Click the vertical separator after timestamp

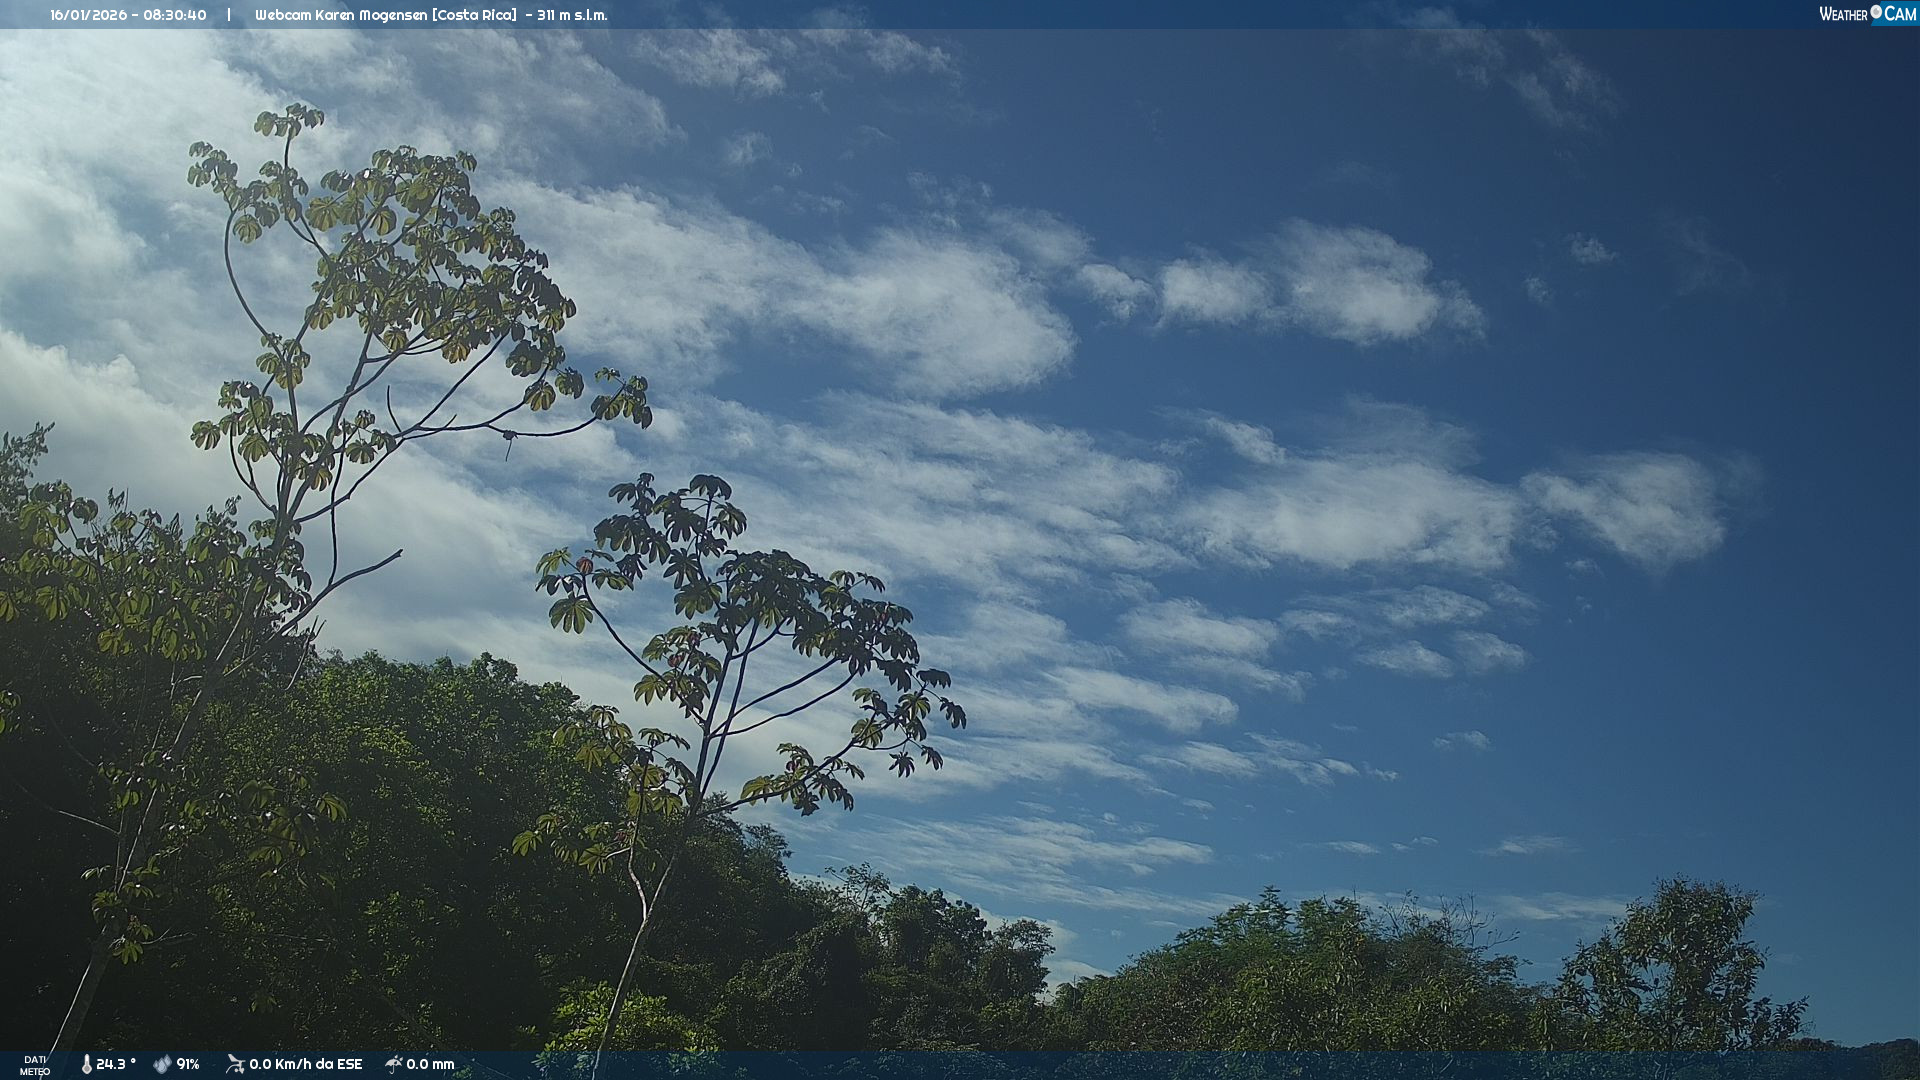click(229, 15)
